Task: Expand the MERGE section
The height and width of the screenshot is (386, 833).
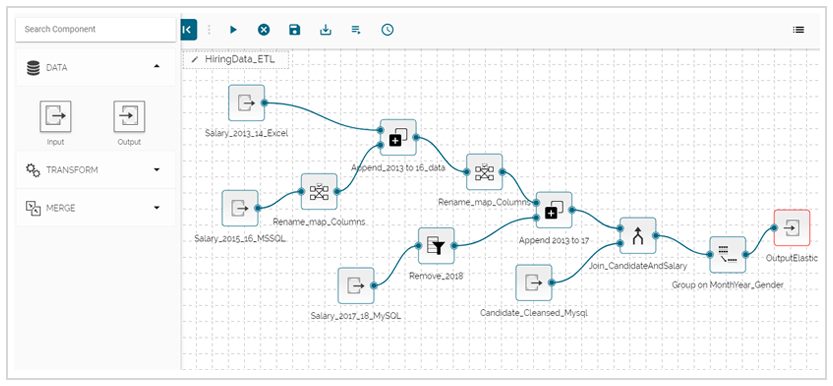Action: click(156, 208)
